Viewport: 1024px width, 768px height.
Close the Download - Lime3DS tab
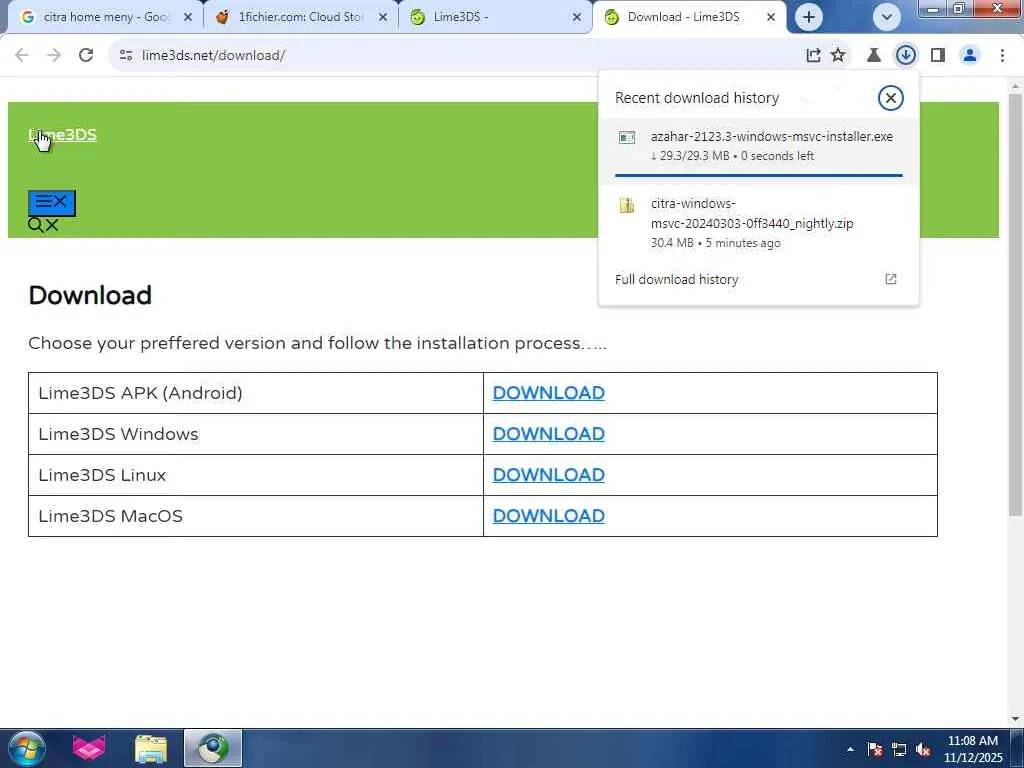771,17
